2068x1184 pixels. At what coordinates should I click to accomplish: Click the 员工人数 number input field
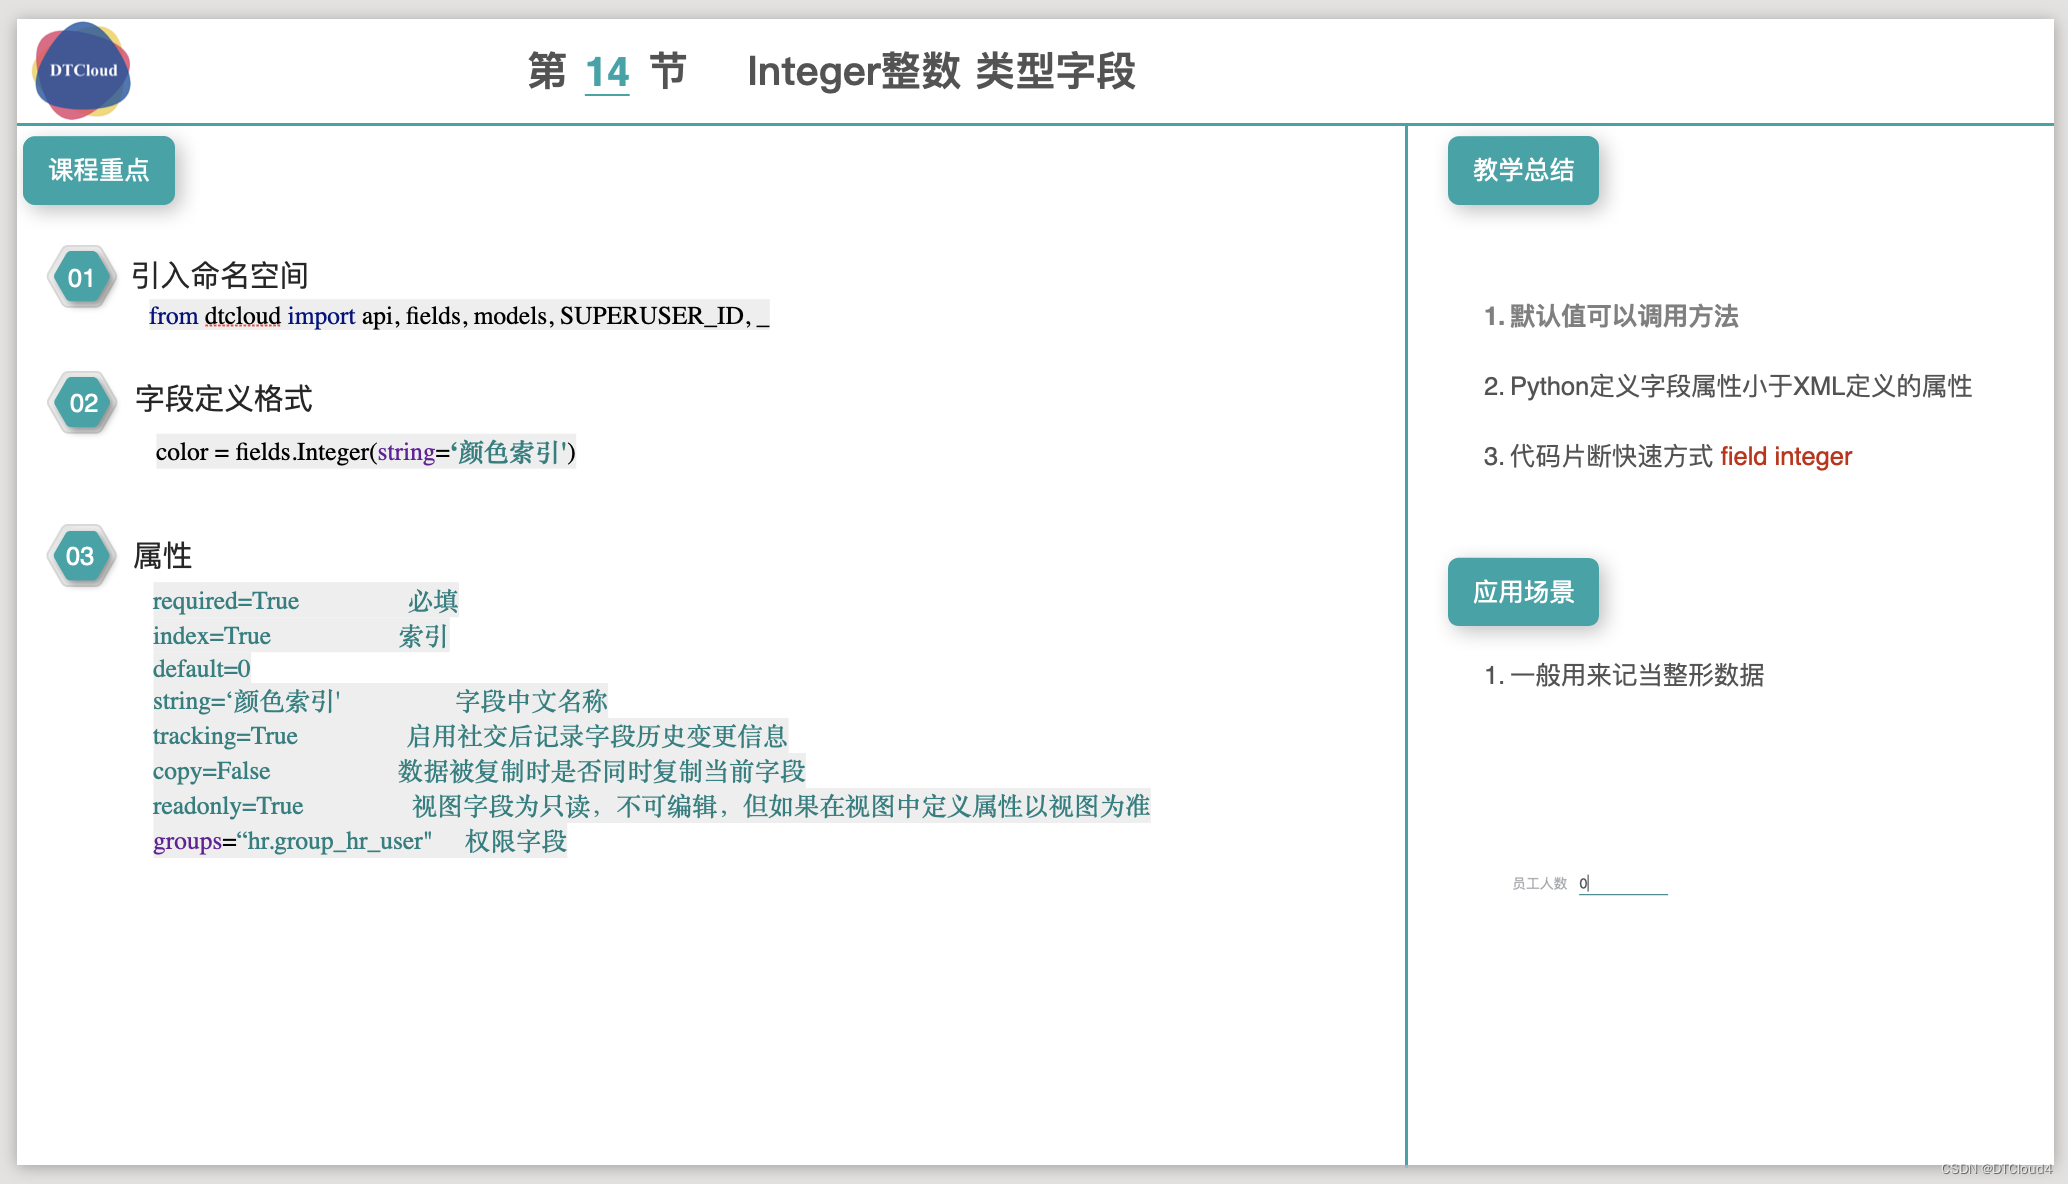1622,884
